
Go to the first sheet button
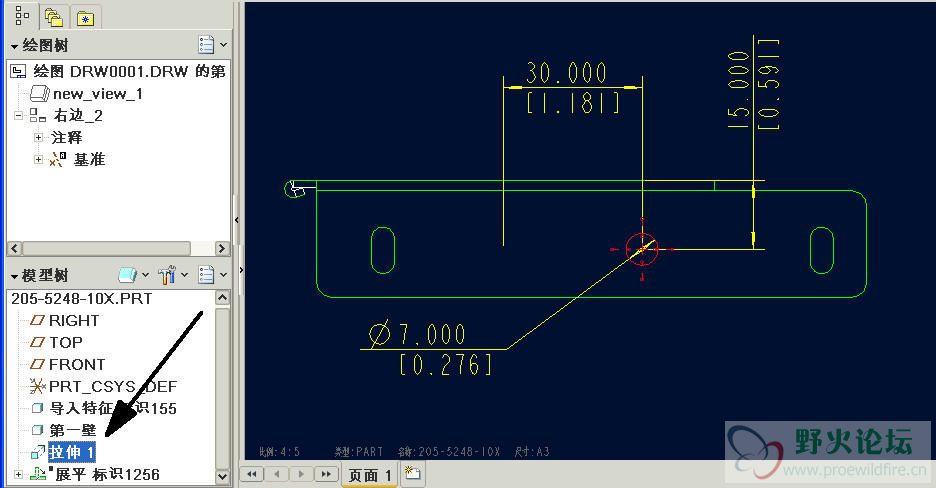252,474
